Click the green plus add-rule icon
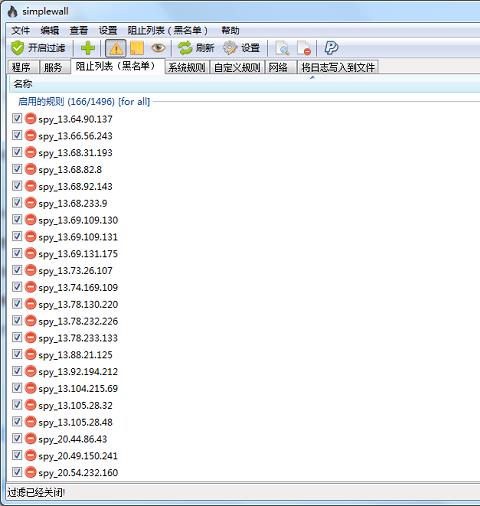Screen dimensions: 480x506 [x=88, y=48]
